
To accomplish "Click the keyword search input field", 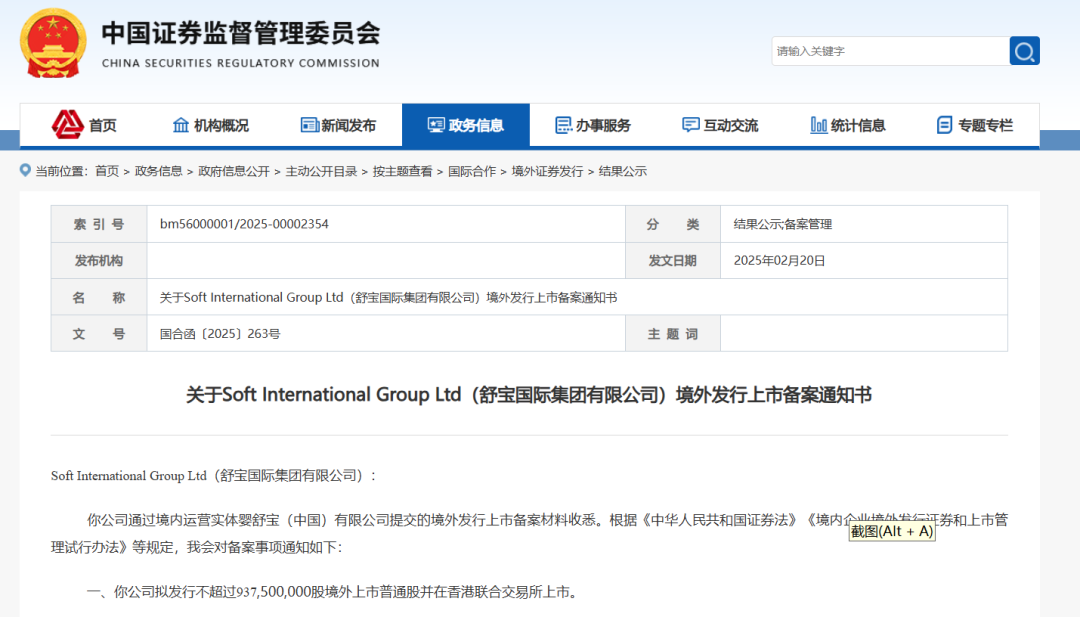I will tap(888, 51).
